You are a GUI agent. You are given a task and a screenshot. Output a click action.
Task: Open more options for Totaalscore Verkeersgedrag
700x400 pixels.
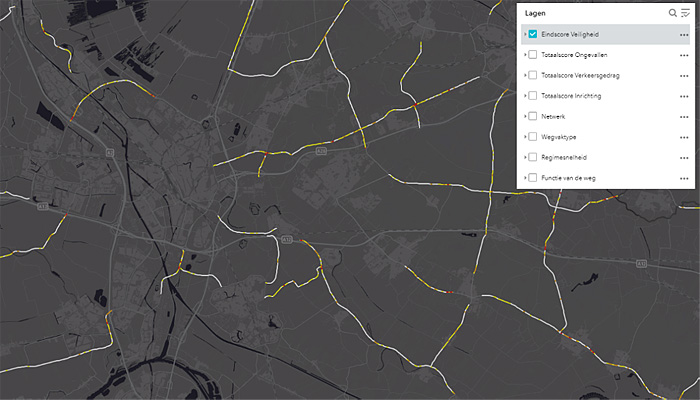(x=684, y=76)
